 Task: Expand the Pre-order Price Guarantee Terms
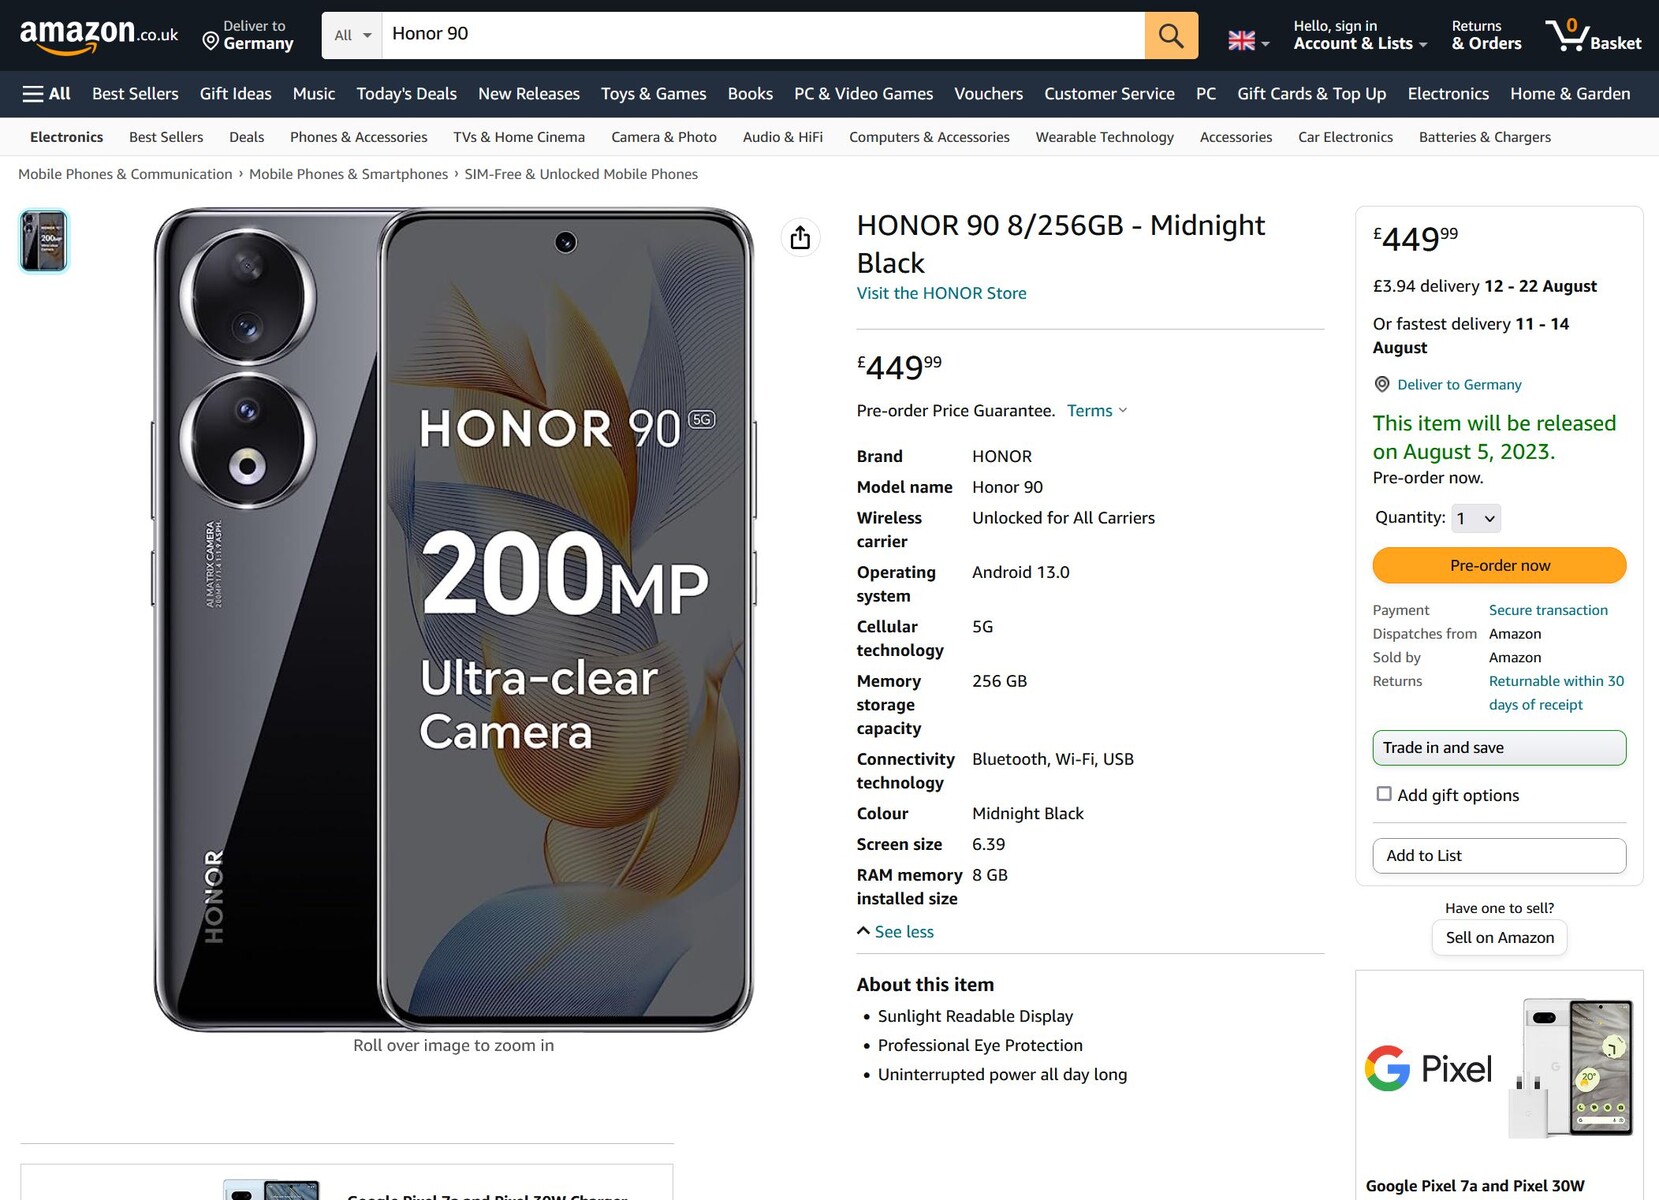pos(1096,411)
